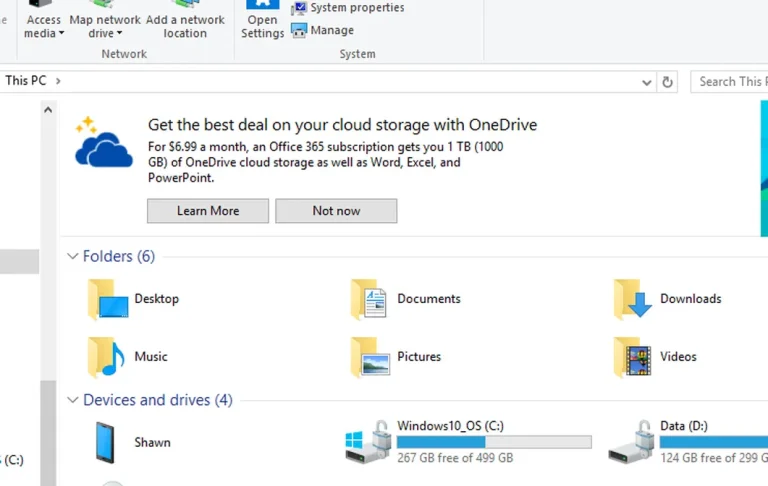This screenshot has height=486, width=768.
Task: Dismiss the OneDrive offer with Not now
Action: (x=336, y=211)
